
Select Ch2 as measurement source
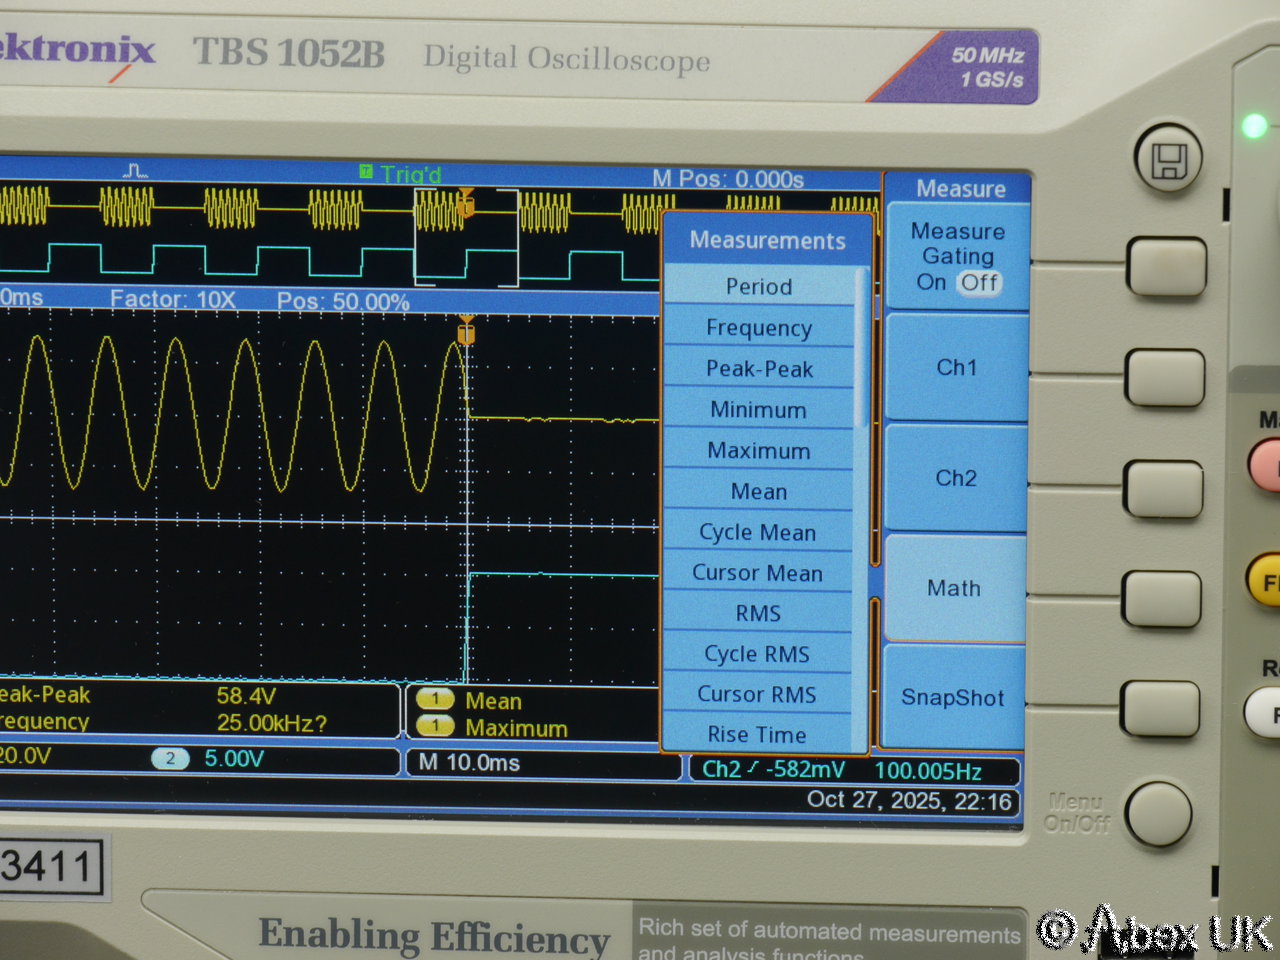click(955, 478)
